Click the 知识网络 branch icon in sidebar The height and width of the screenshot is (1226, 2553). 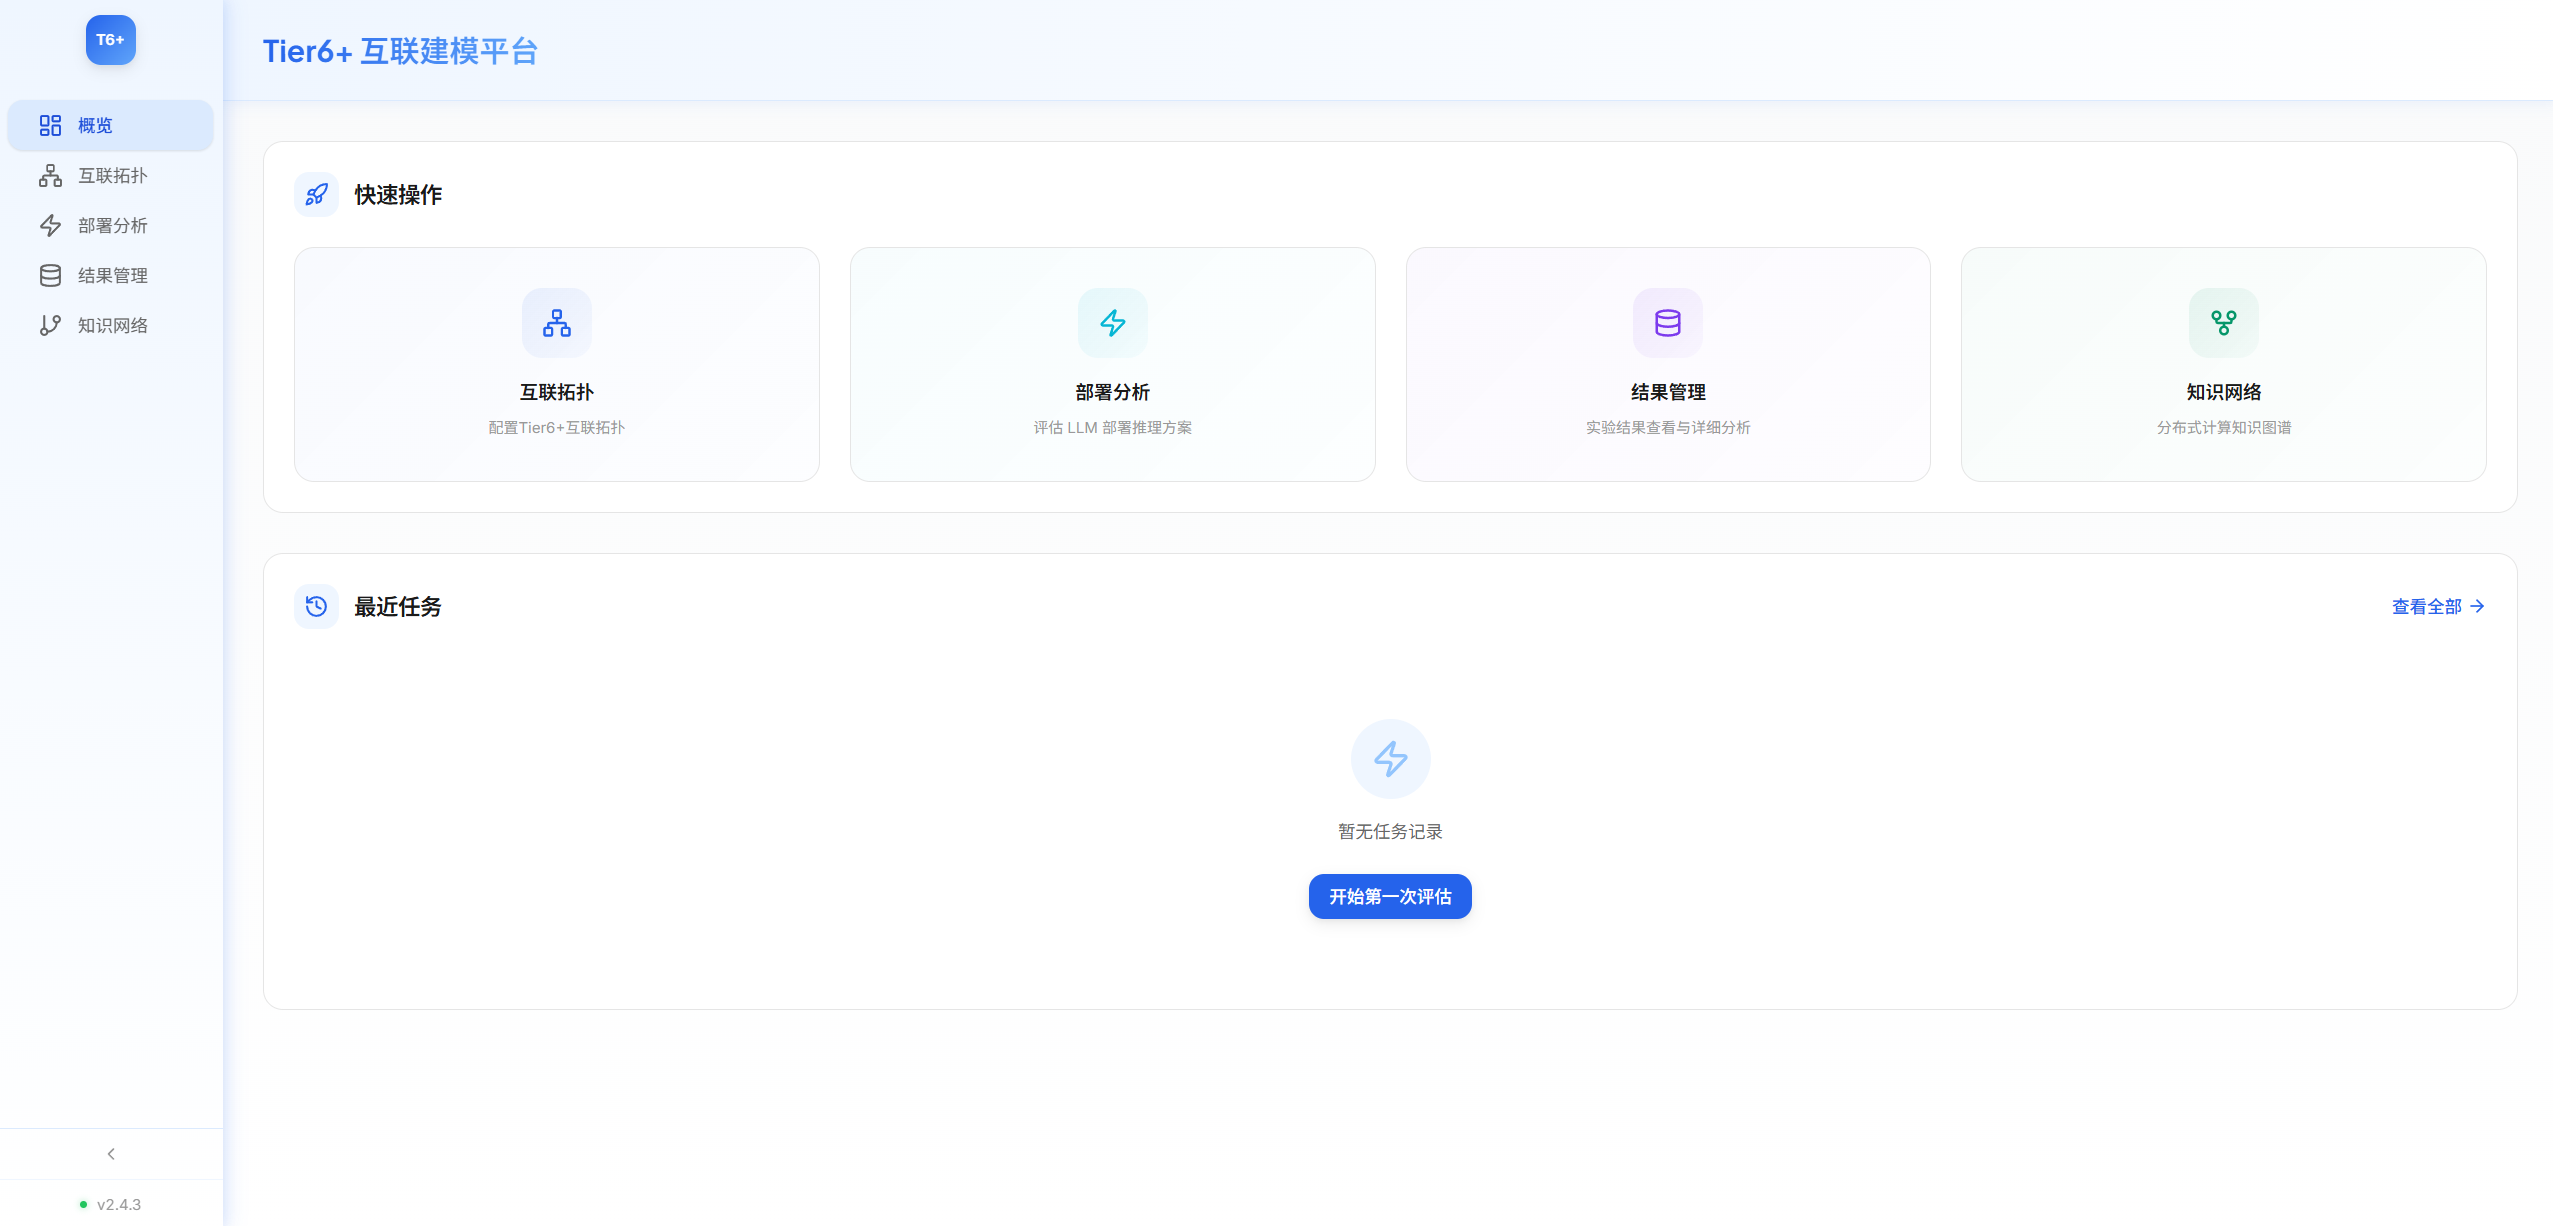point(50,326)
